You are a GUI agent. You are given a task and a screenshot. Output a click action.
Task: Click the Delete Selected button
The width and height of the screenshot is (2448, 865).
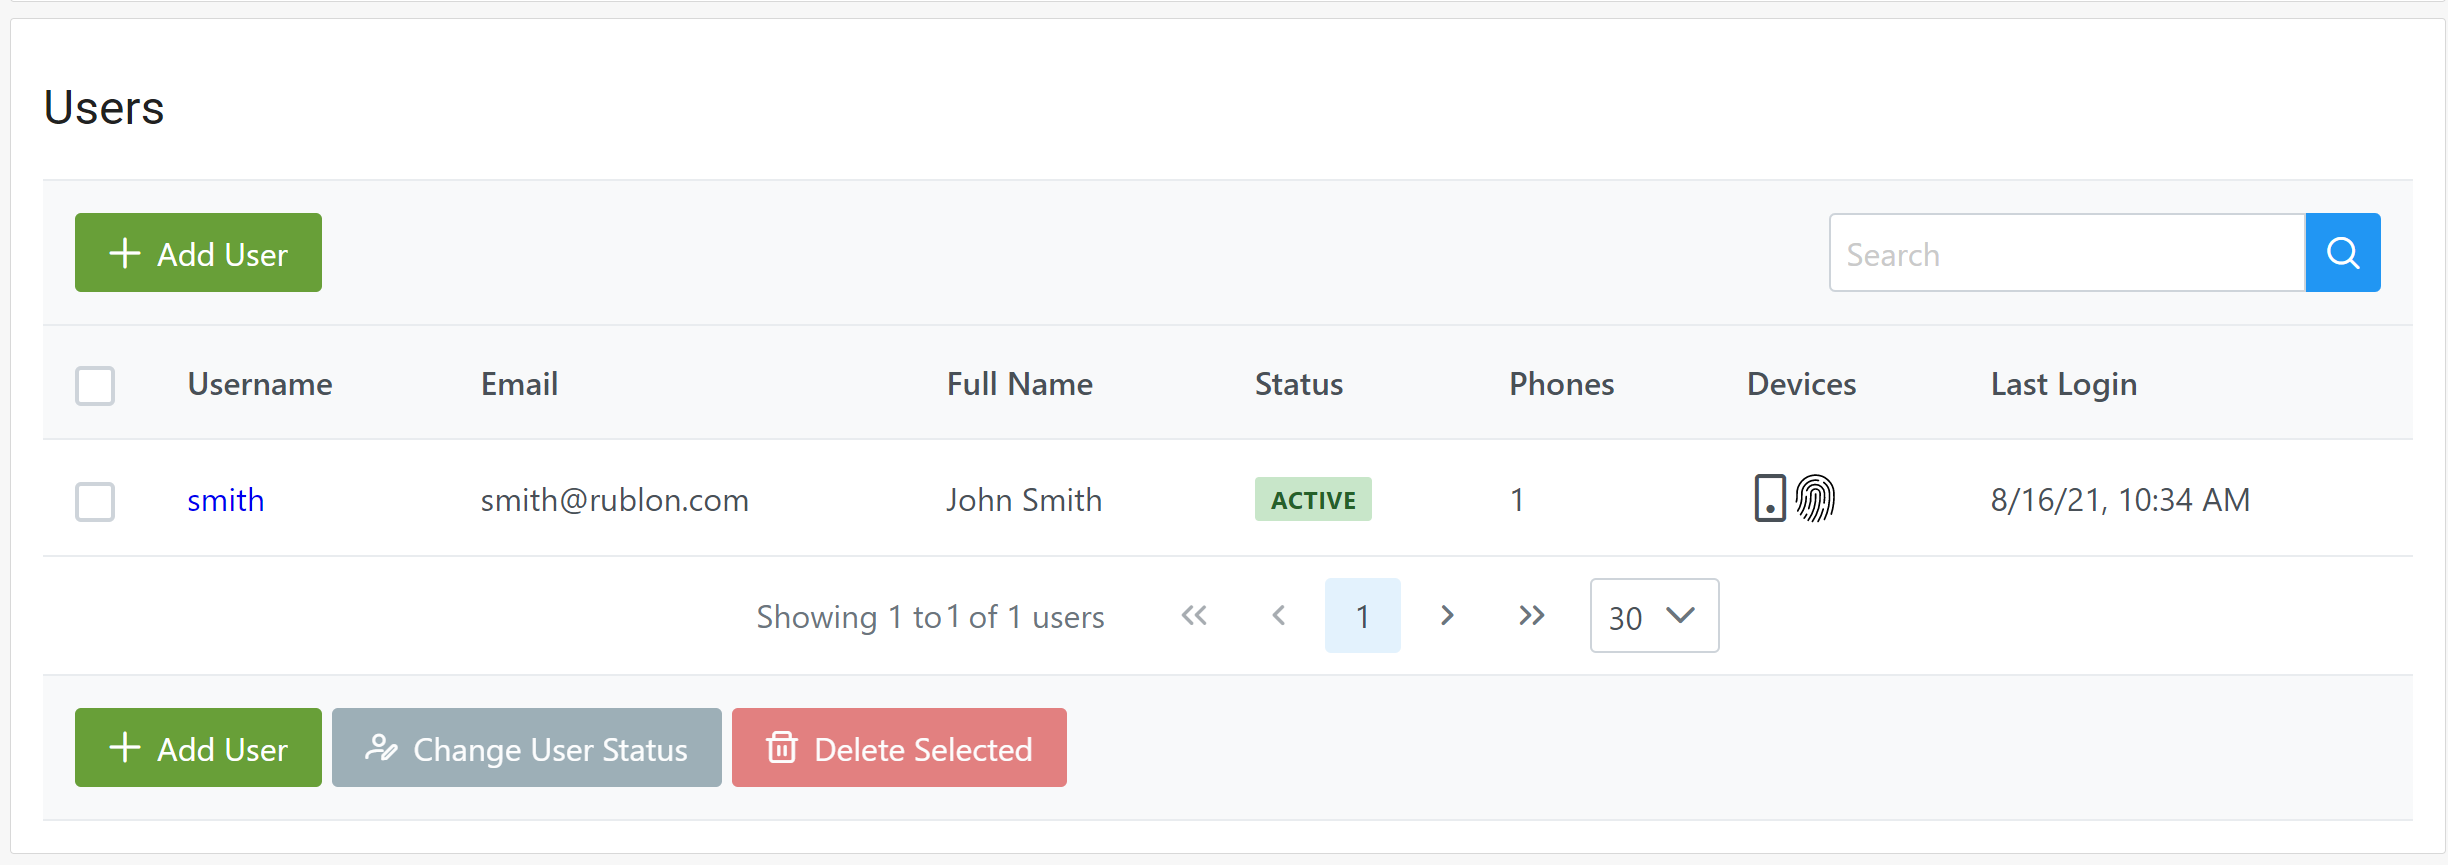(899, 748)
